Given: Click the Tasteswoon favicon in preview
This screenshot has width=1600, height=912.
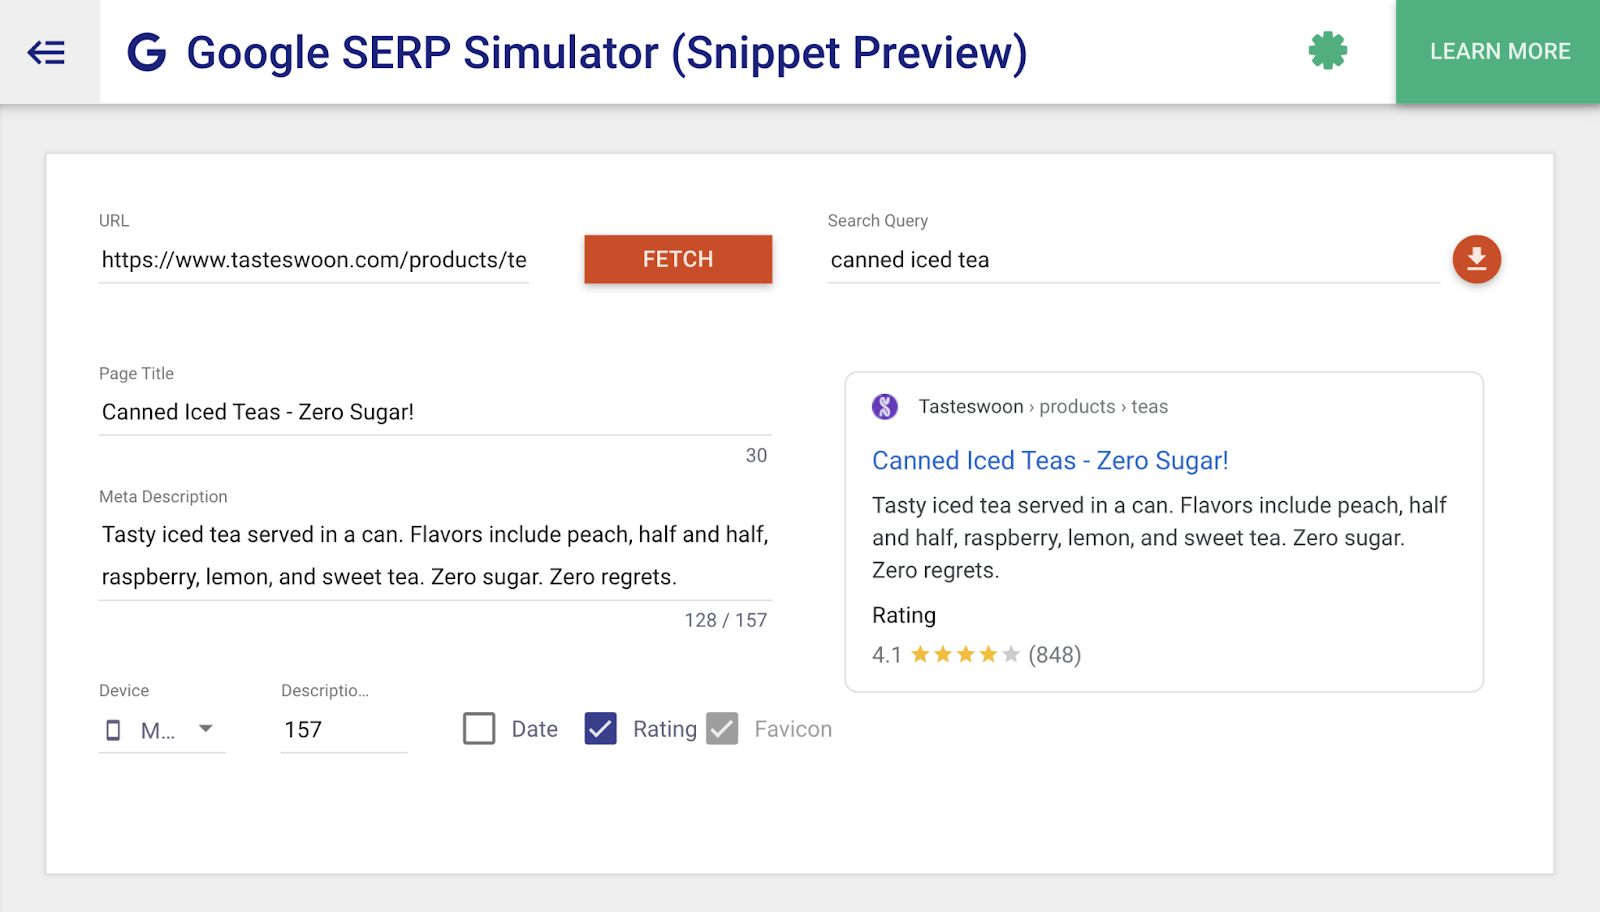Looking at the screenshot, I should pos(885,407).
